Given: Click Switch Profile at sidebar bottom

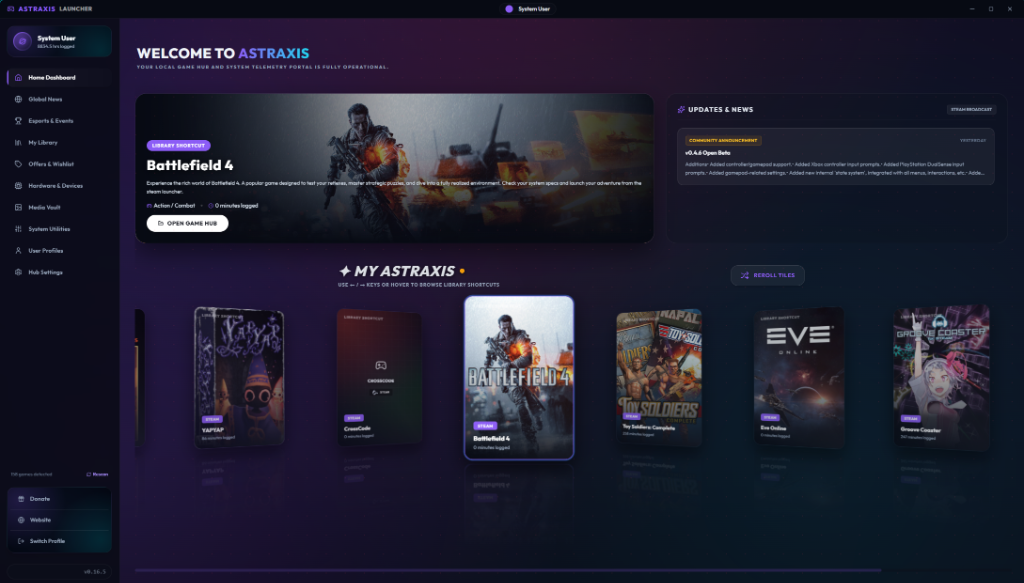Looking at the screenshot, I should [x=59, y=541].
